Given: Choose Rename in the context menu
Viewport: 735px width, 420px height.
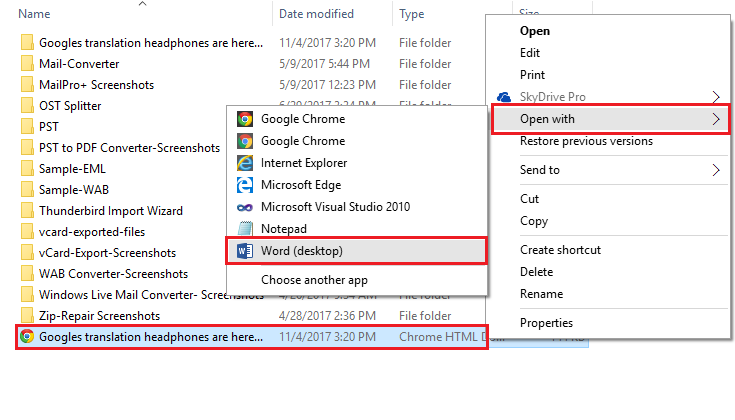Looking at the screenshot, I should (541, 294).
